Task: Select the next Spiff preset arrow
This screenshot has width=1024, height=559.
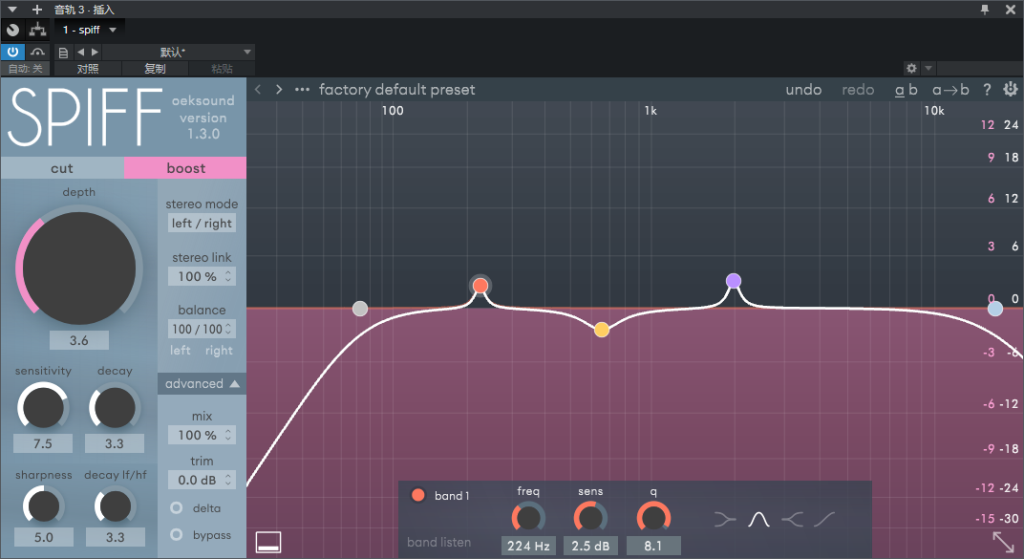Action: [279, 89]
